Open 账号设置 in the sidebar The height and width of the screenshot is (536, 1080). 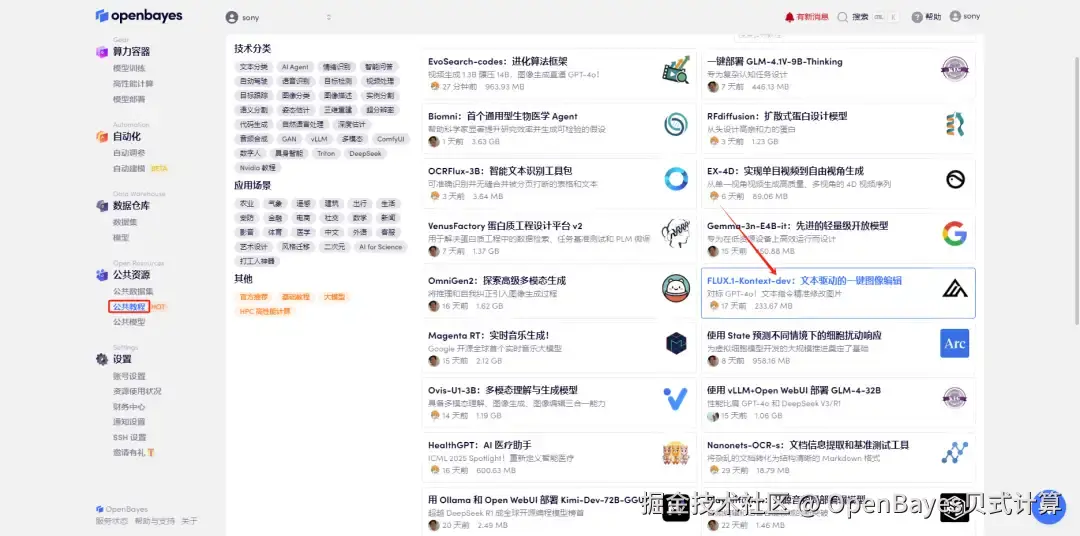[x=129, y=376]
